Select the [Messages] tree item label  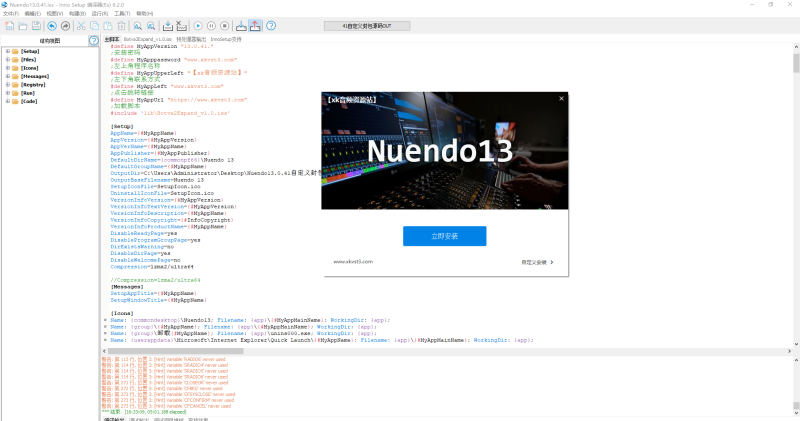point(35,77)
